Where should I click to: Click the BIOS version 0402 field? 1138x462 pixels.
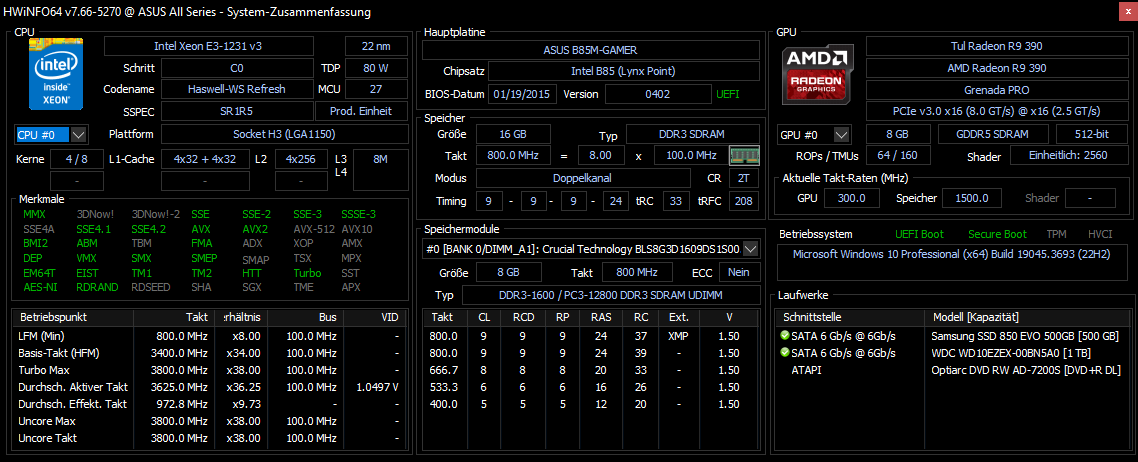(658, 94)
